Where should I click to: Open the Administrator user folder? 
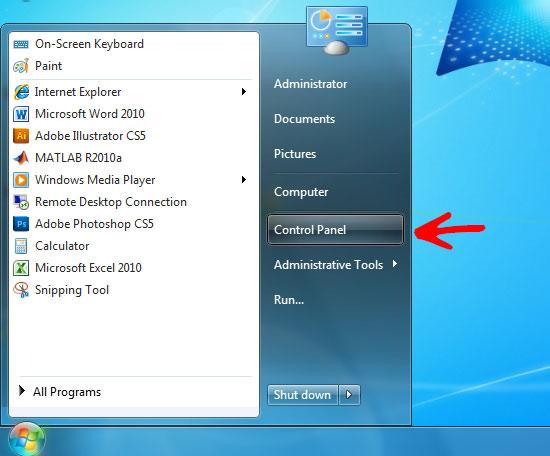(310, 84)
